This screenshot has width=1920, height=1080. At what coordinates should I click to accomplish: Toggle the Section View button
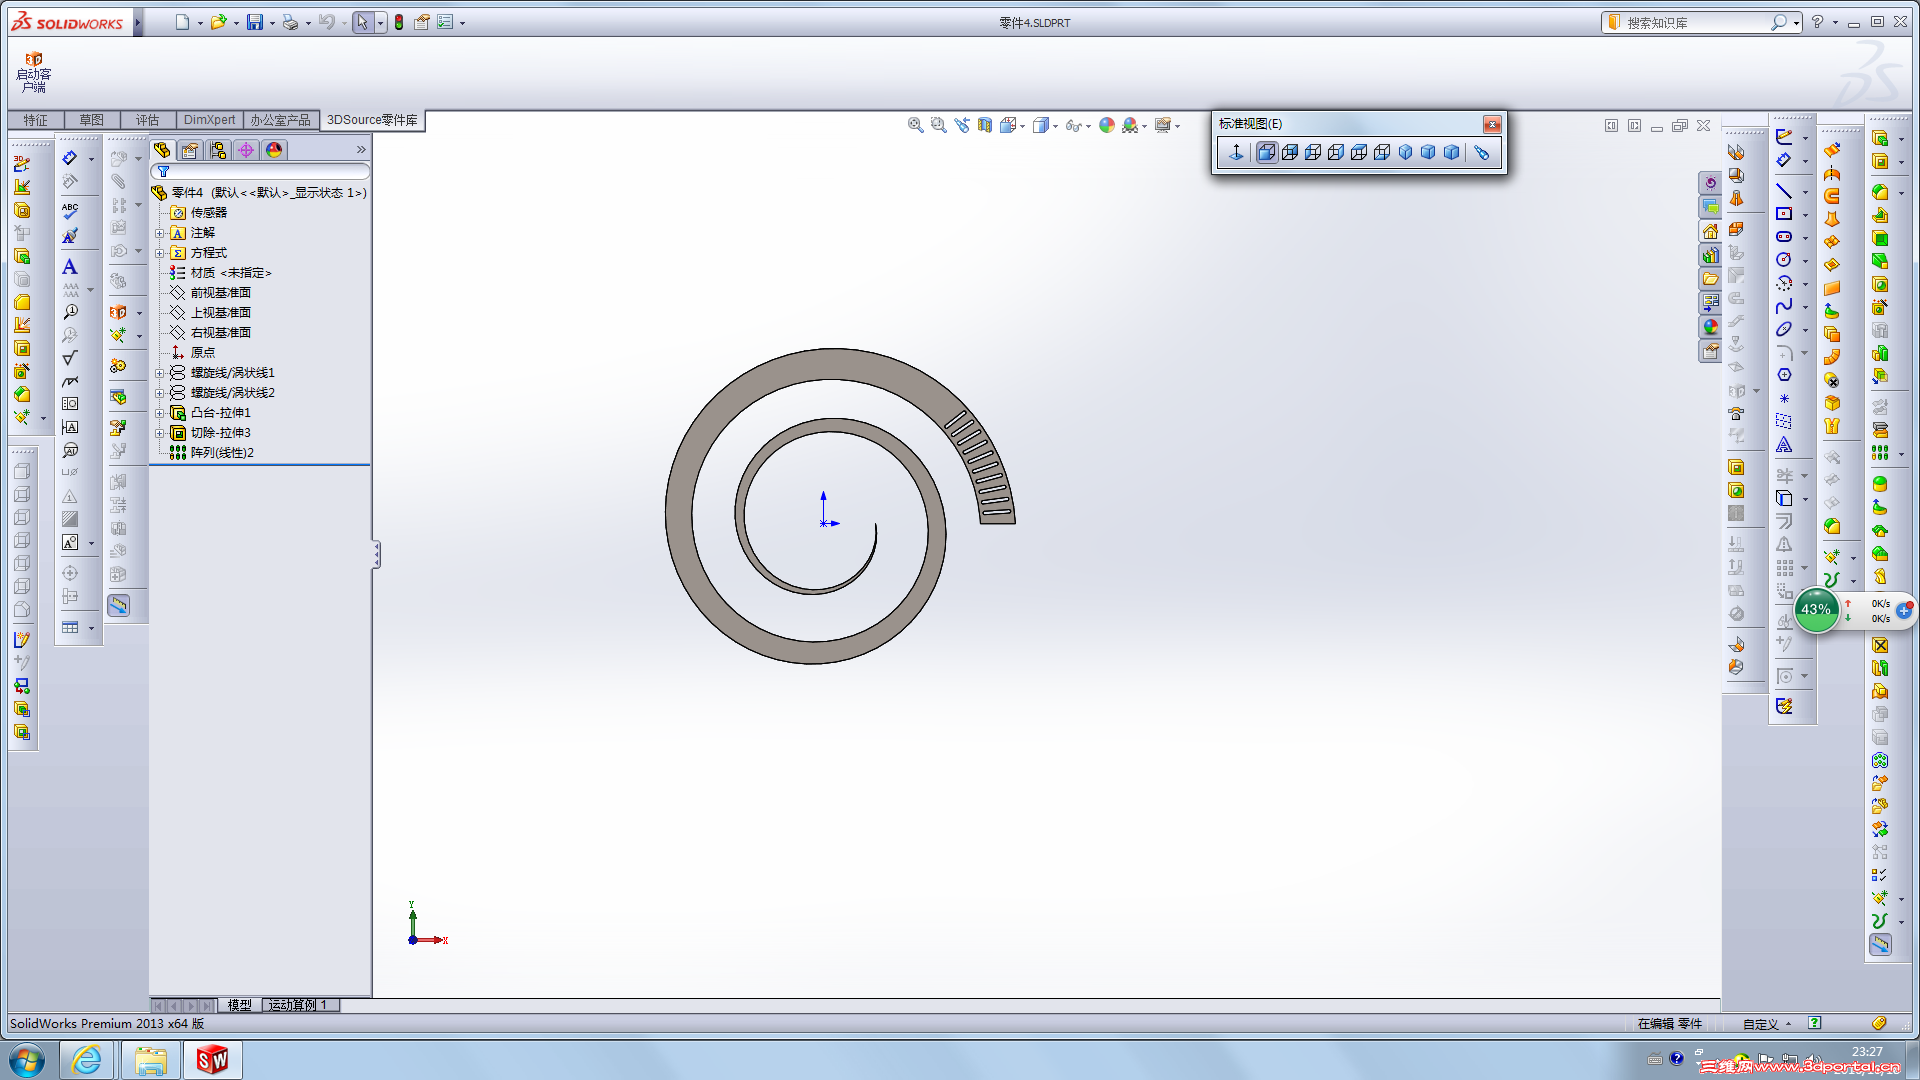coord(985,125)
